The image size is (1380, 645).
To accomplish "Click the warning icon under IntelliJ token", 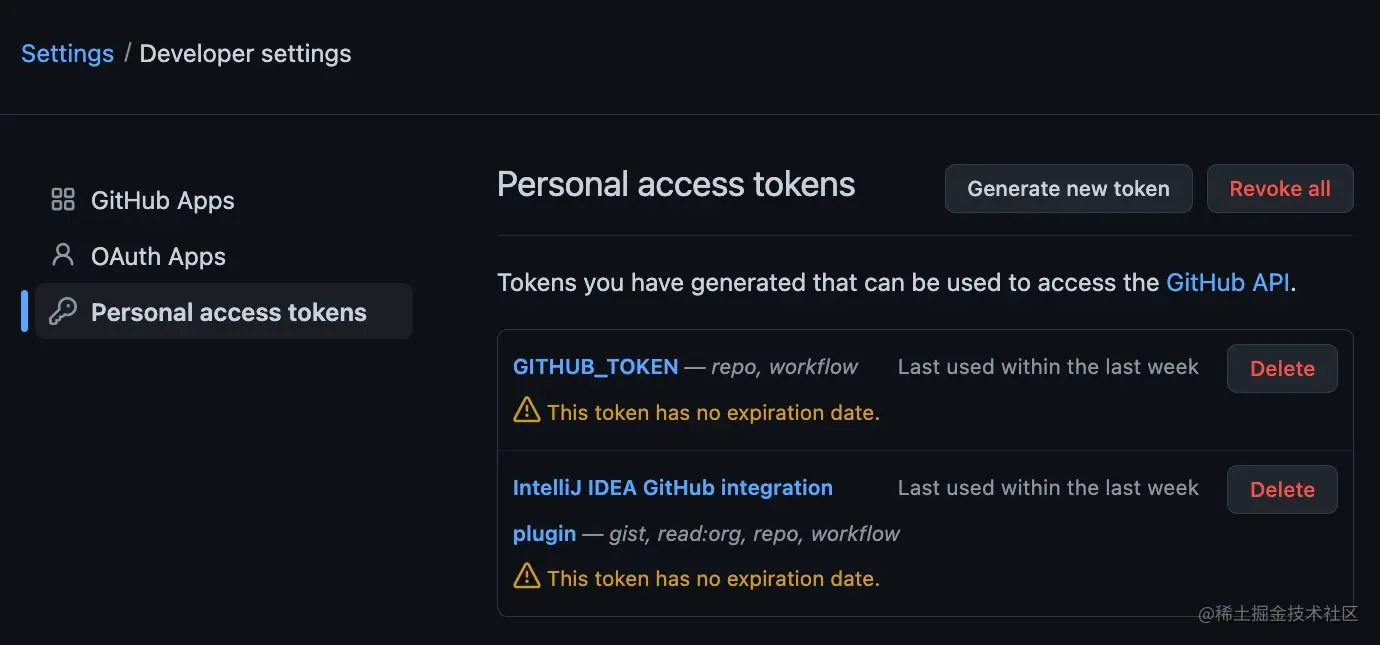I will coord(525,576).
